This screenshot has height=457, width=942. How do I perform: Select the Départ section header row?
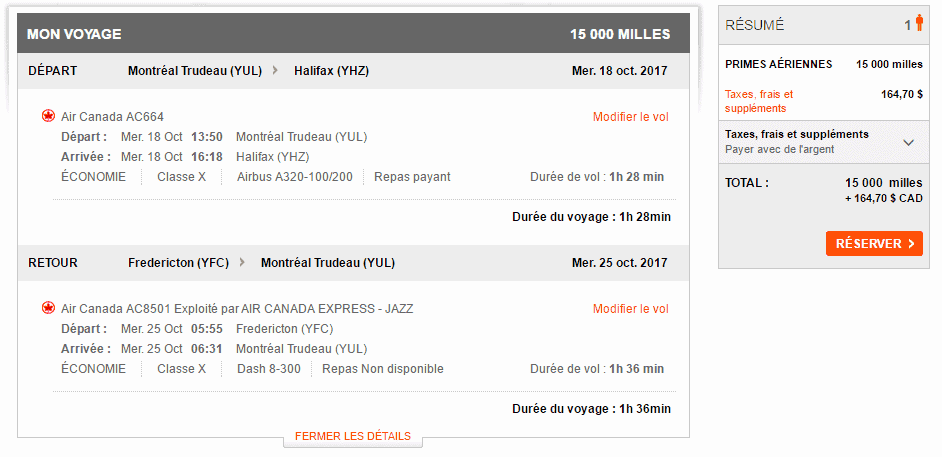click(353, 71)
